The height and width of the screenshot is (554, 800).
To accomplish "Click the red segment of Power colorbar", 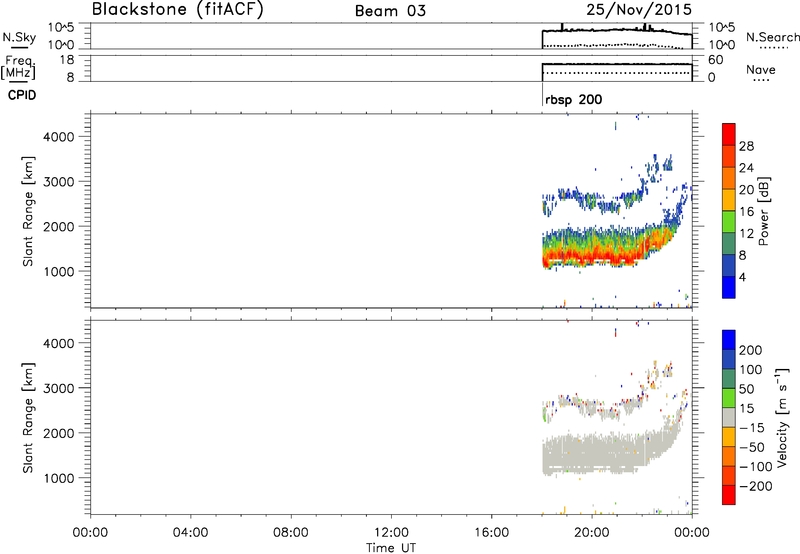I will [729, 134].
